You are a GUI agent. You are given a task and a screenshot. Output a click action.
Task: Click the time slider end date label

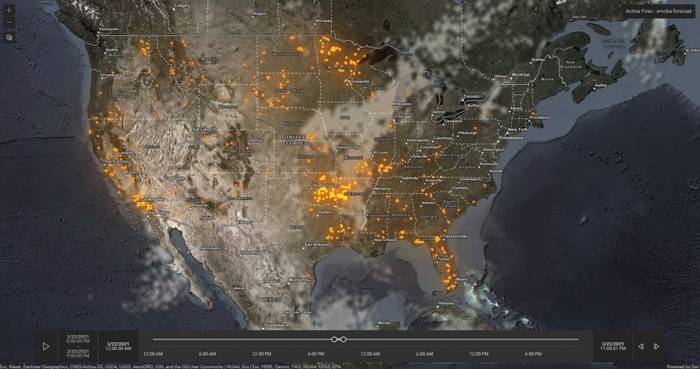613,346
